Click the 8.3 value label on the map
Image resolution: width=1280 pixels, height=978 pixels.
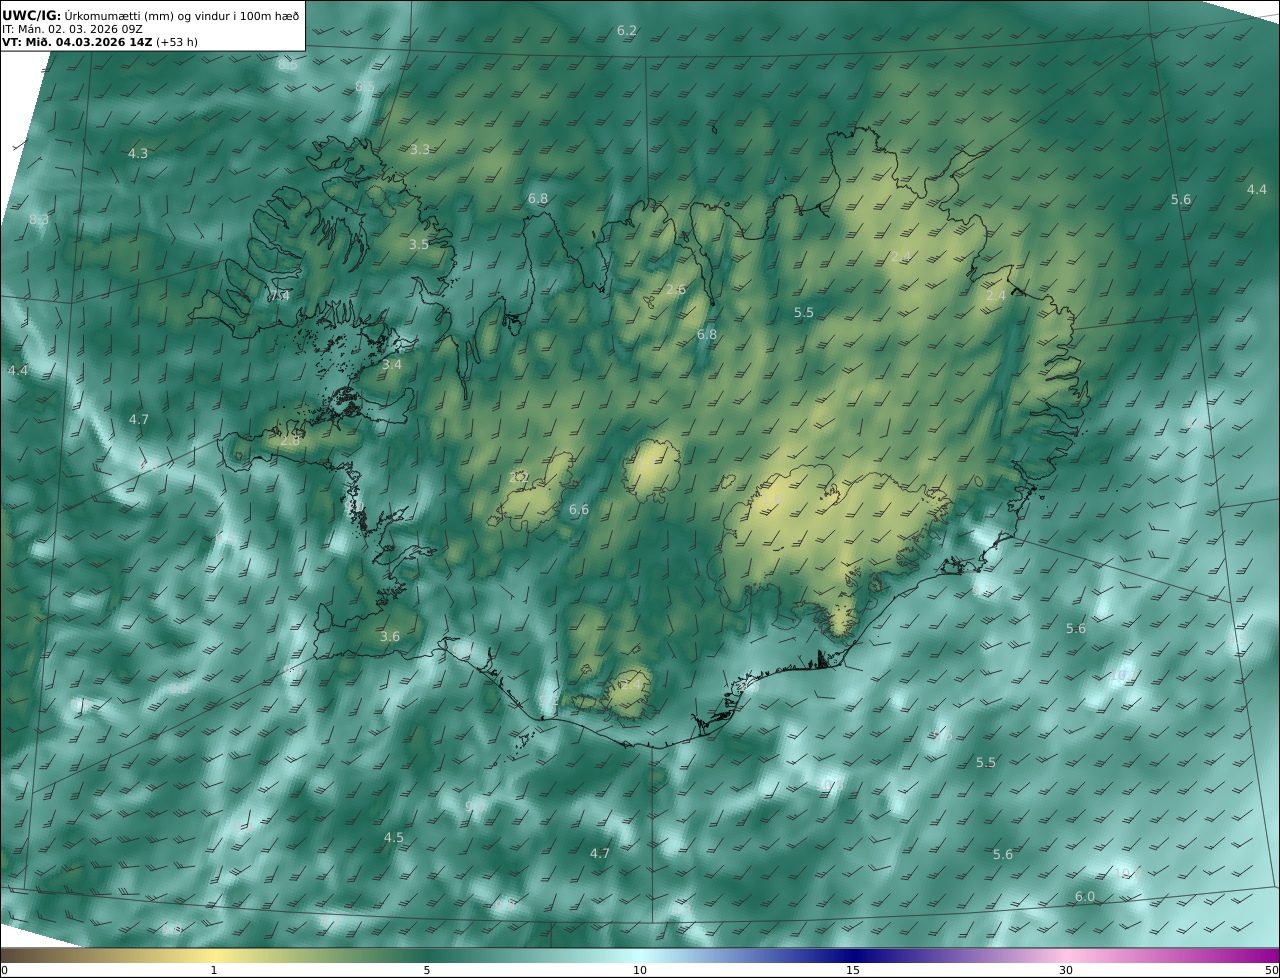pyautogui.click(x=39, y=219)
